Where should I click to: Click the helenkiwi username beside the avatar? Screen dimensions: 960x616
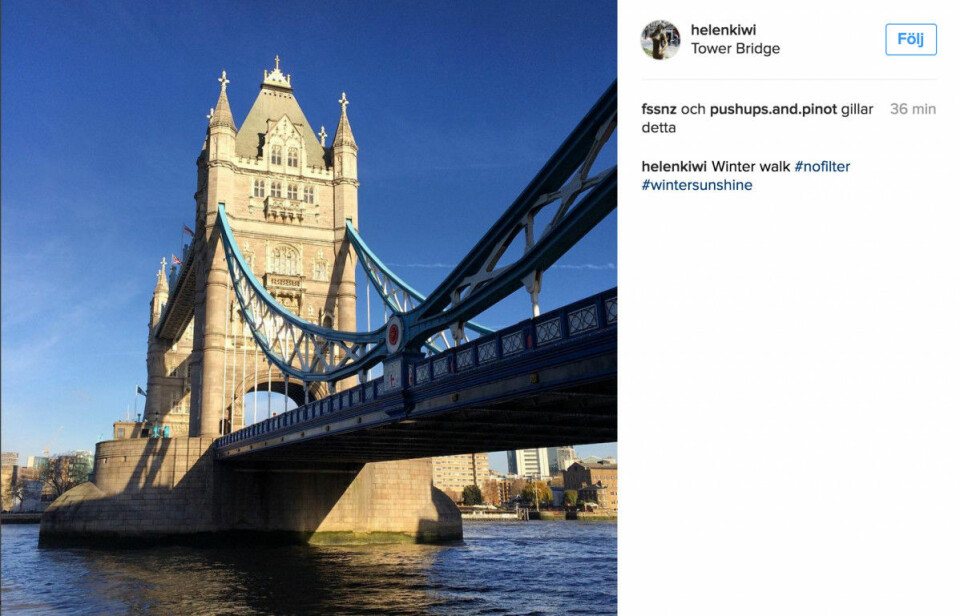click(725, 30)
